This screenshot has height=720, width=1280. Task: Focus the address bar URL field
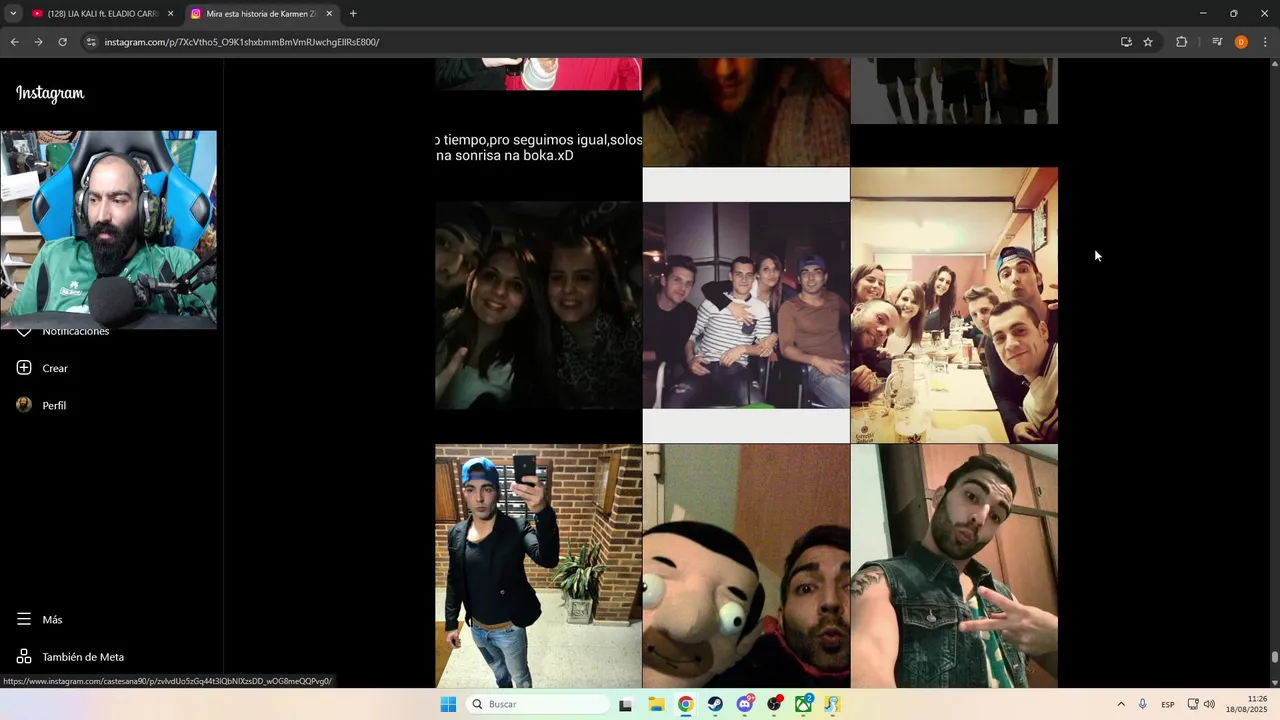click(600, 42)
